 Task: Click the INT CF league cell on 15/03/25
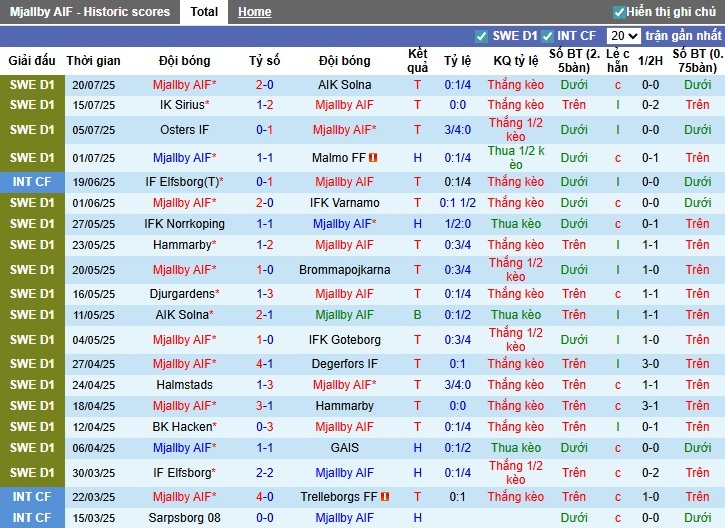[32, 518]
